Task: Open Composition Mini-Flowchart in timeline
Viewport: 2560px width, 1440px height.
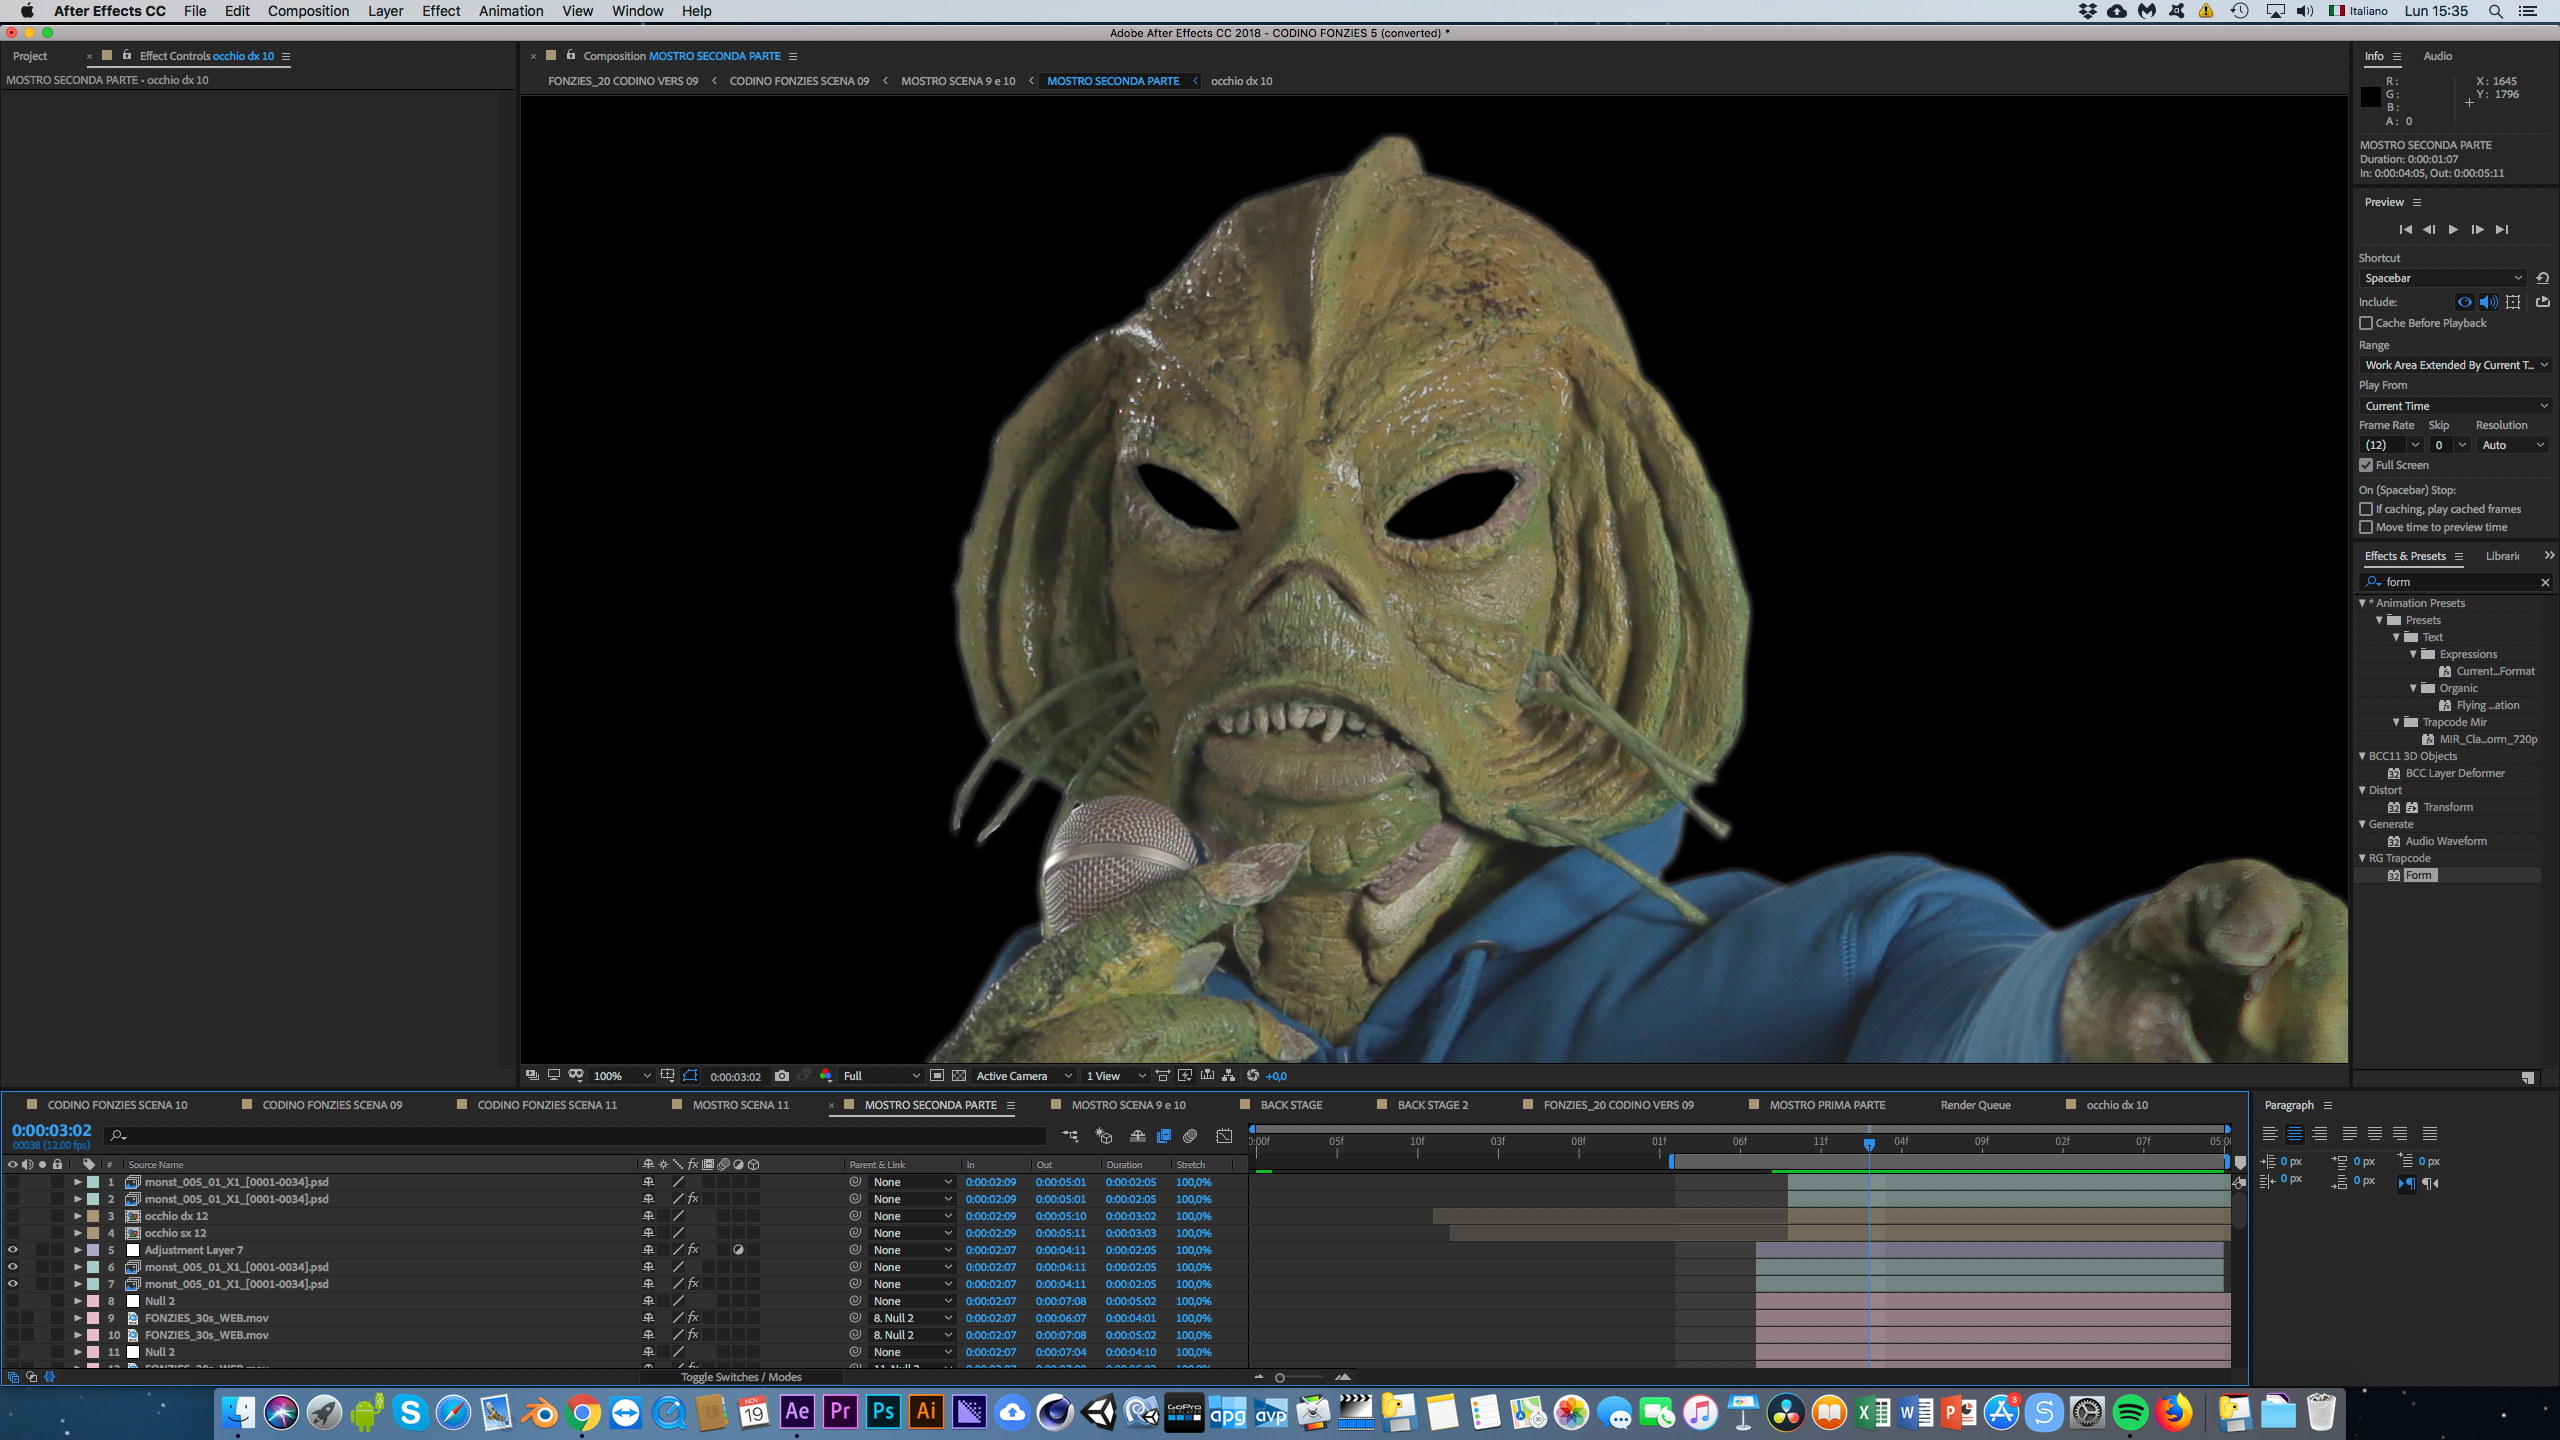Action: coord(1070,1136)
